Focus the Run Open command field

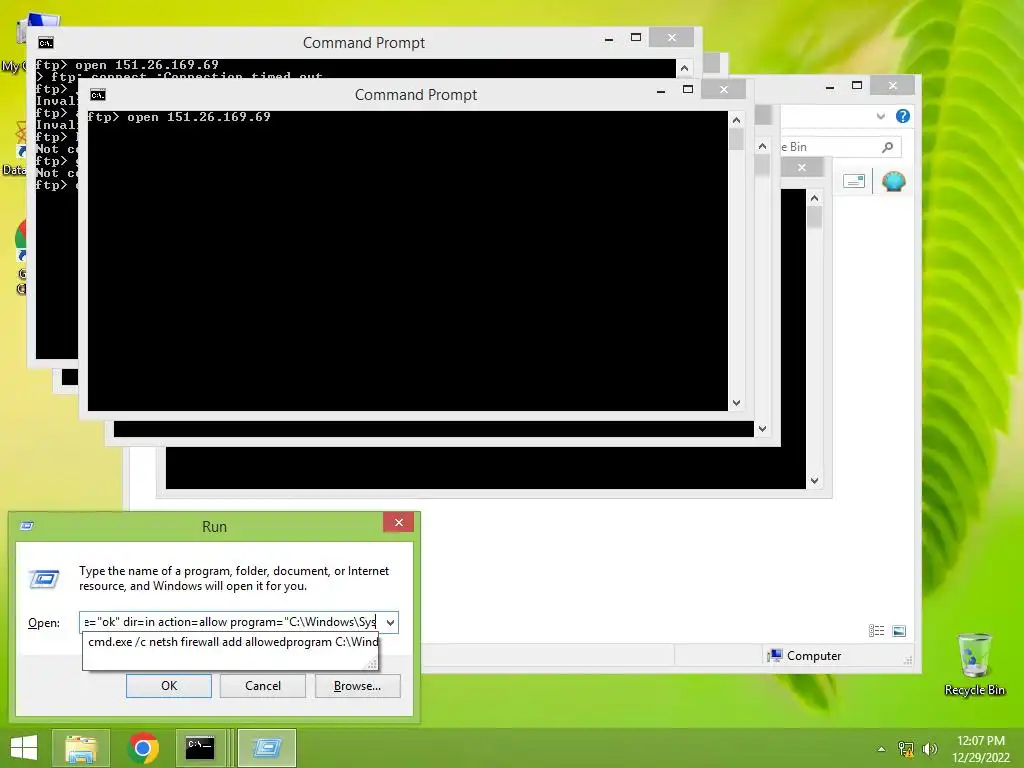point(231,622)
